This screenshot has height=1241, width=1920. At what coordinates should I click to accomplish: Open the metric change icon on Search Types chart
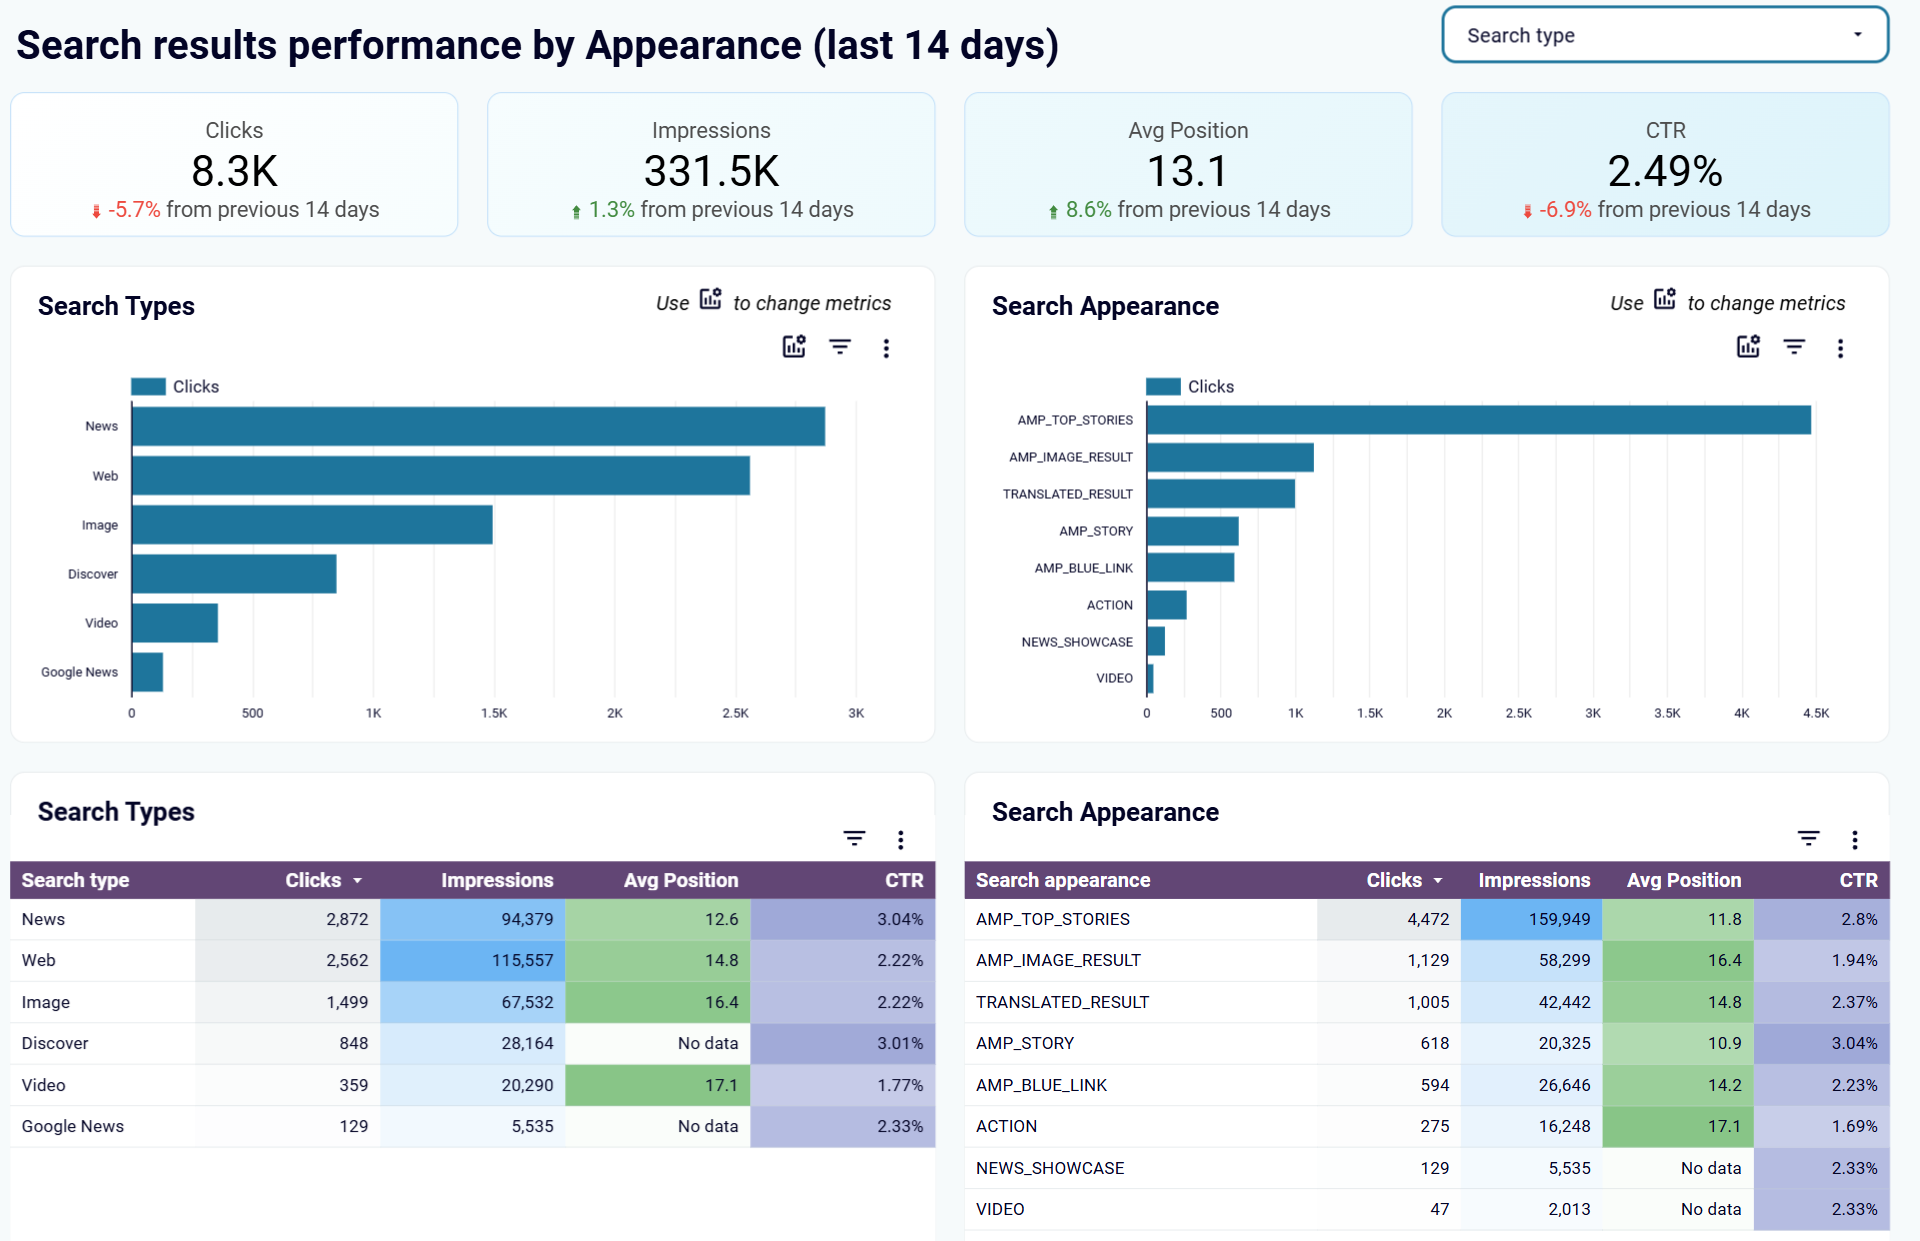pos(793,347)
